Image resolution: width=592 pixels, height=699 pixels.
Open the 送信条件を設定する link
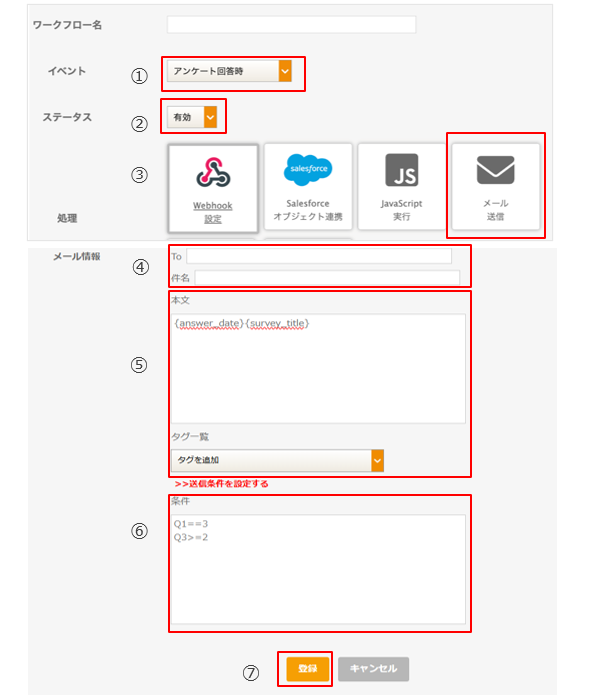coord(222,484)
